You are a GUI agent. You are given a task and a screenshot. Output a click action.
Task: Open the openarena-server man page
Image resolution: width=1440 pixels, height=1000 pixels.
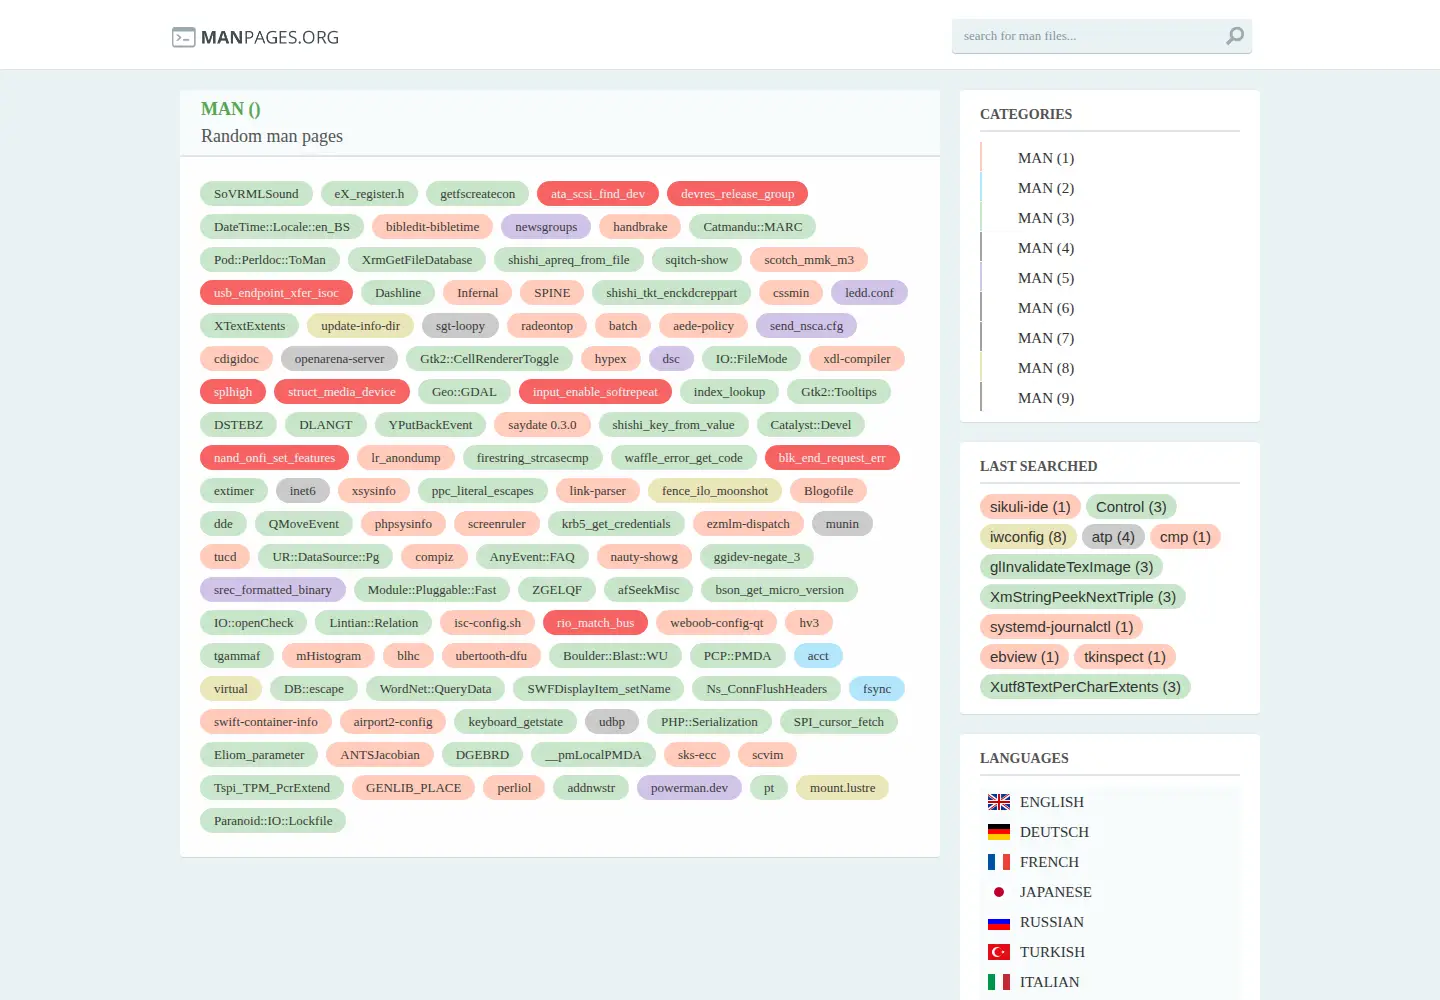click(339, 359)
